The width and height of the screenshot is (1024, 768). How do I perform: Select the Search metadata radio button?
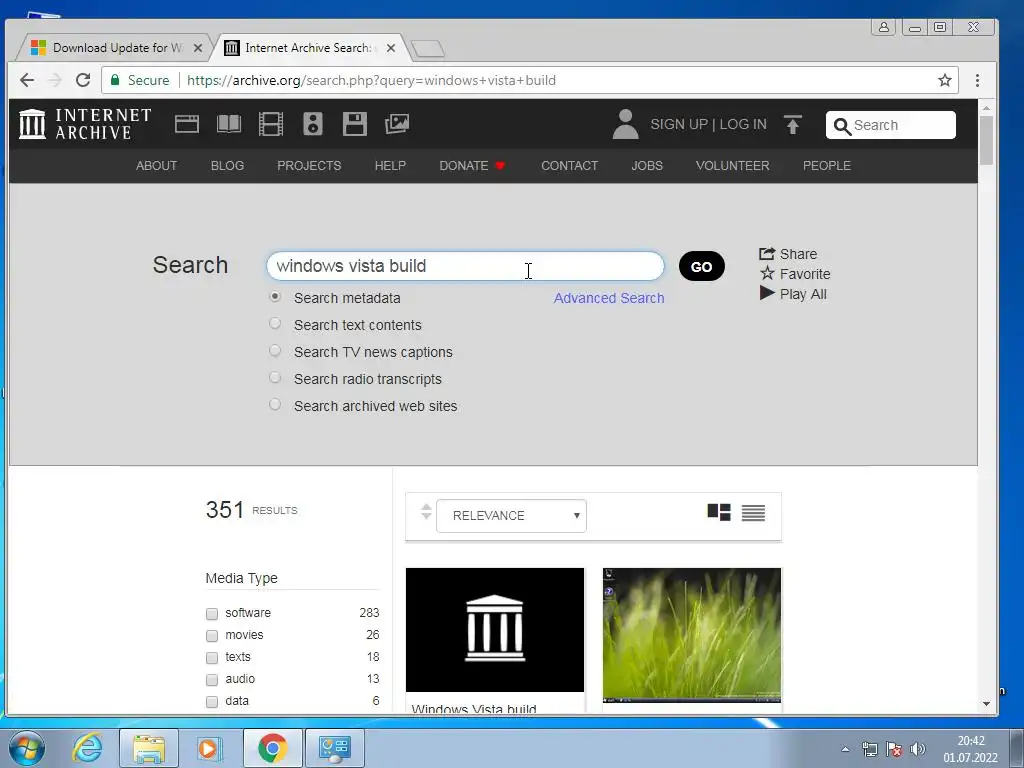(x=275, y=296)
